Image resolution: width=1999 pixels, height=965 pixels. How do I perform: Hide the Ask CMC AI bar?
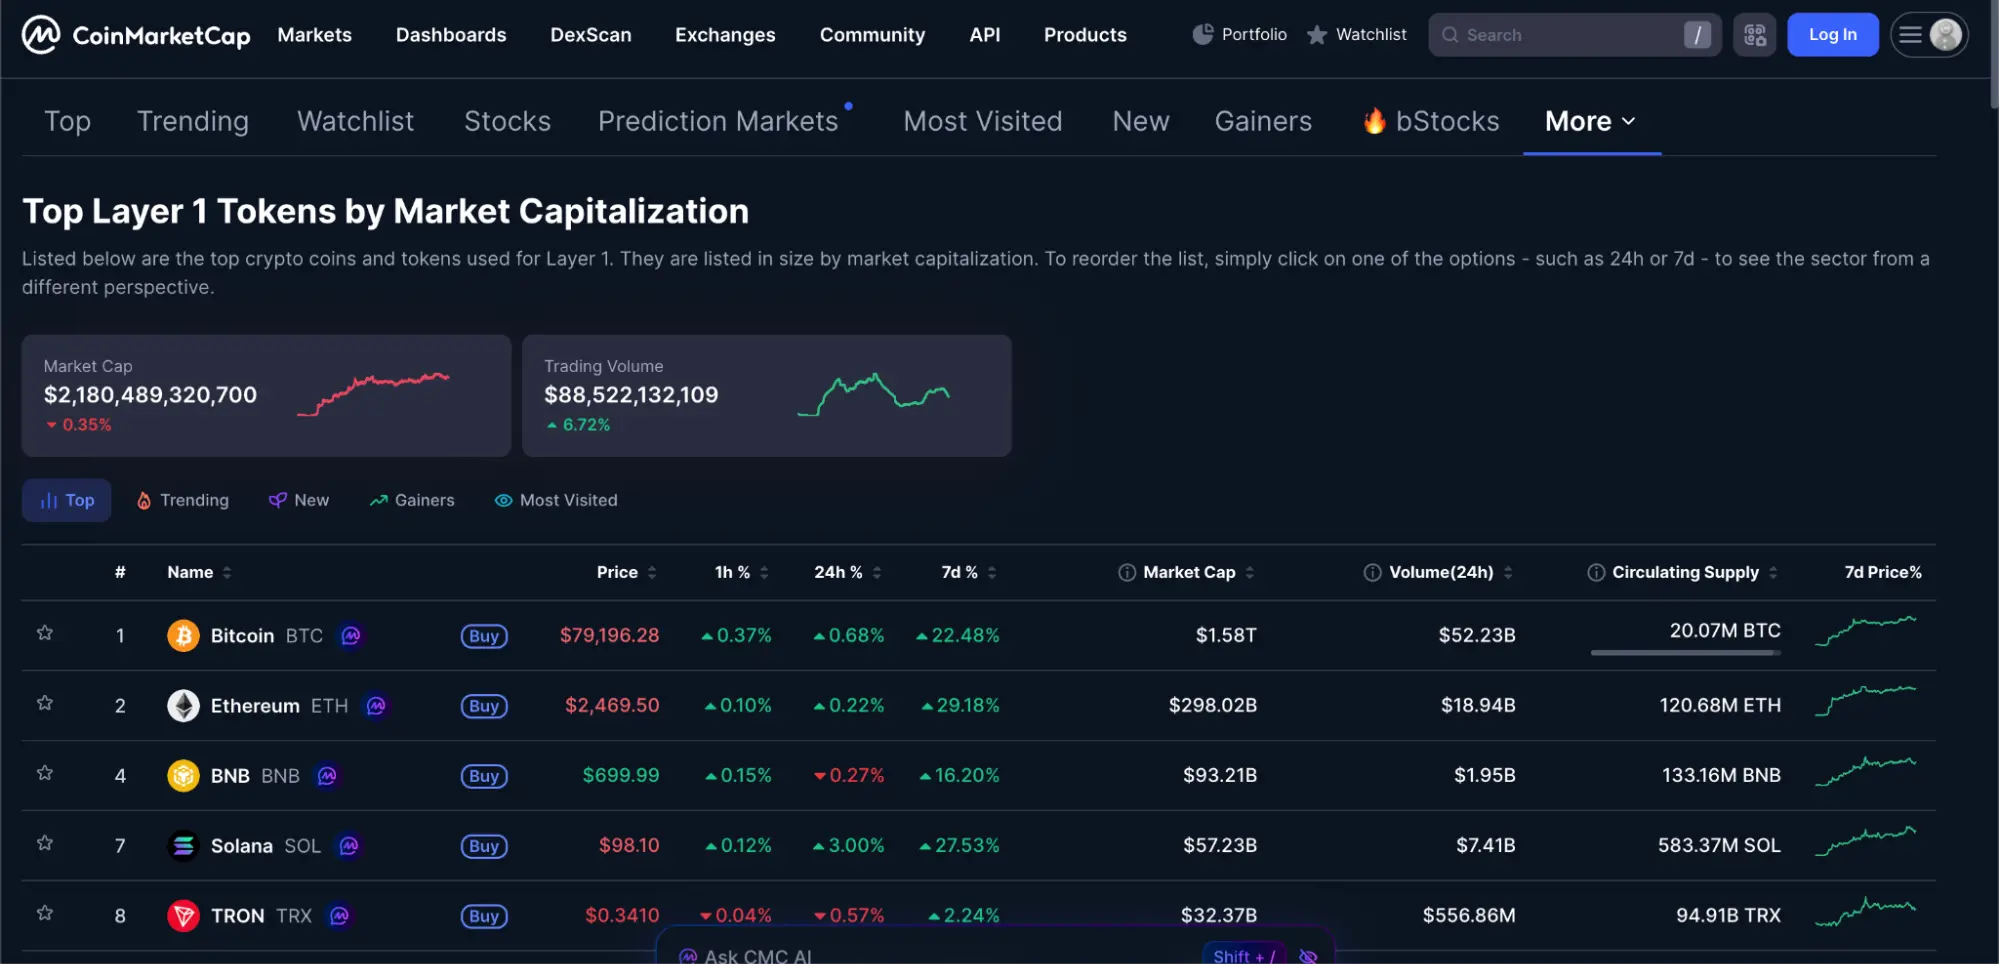(x=1308, y=956)
